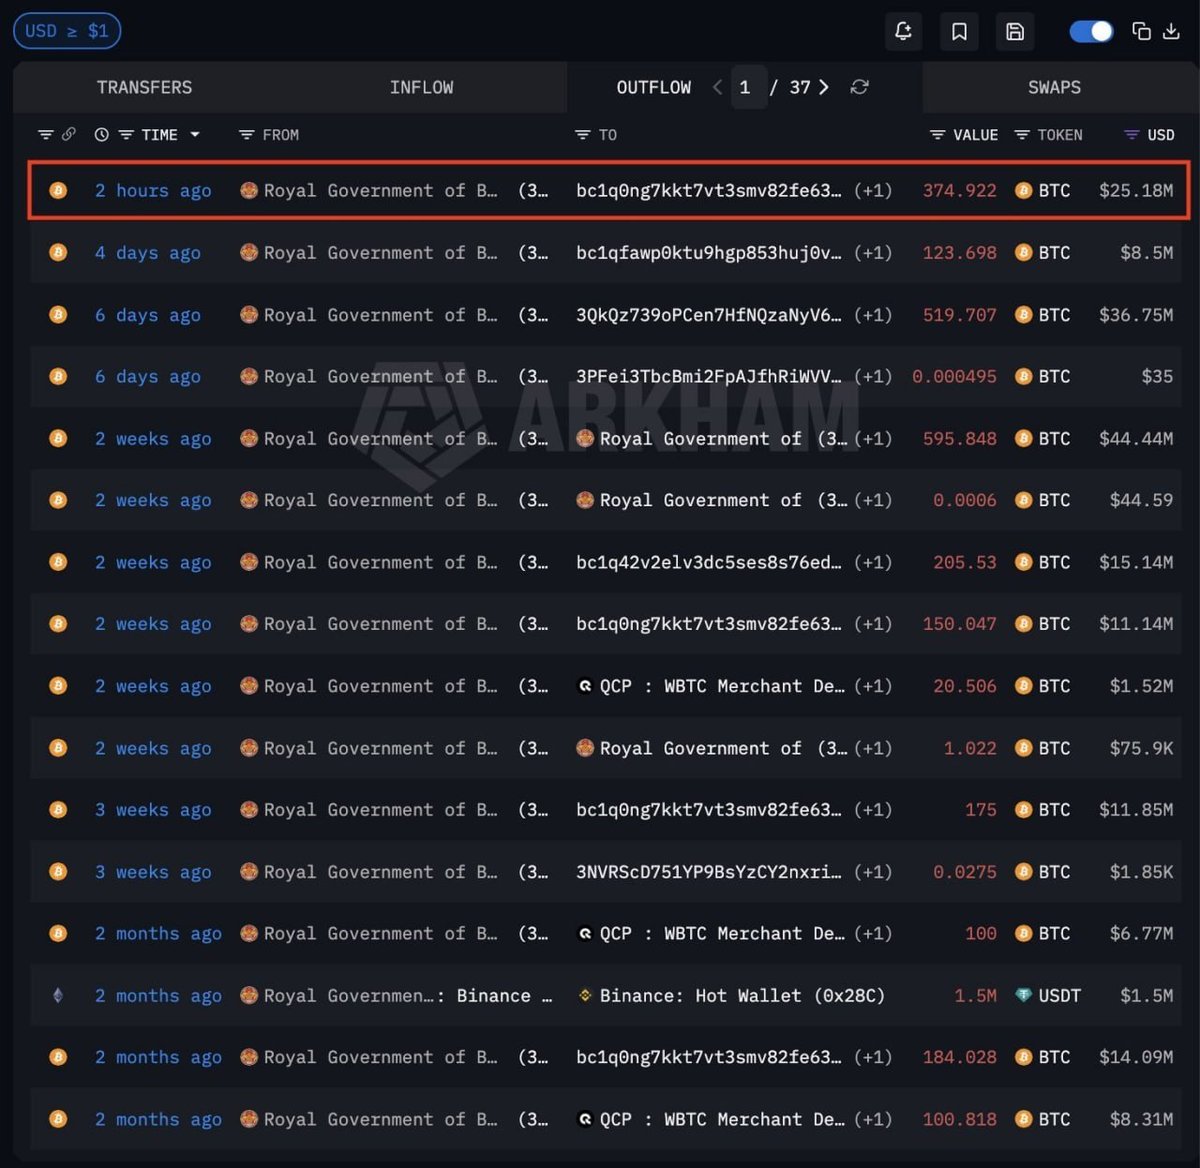Go to next outflow page
The width and height of the screenshot is (1200, 1168).
click(824, 88)
